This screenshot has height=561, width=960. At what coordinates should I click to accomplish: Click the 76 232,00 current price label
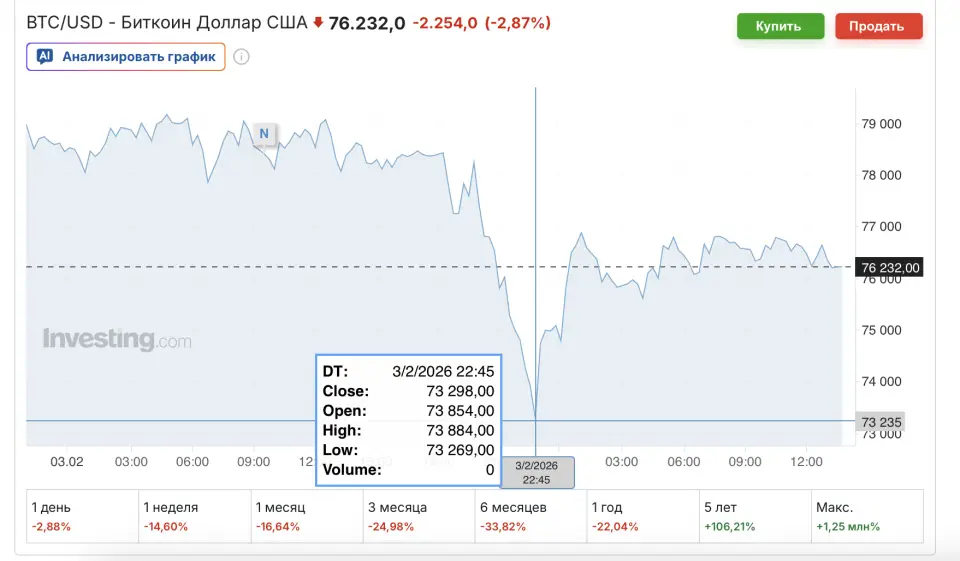889,267
